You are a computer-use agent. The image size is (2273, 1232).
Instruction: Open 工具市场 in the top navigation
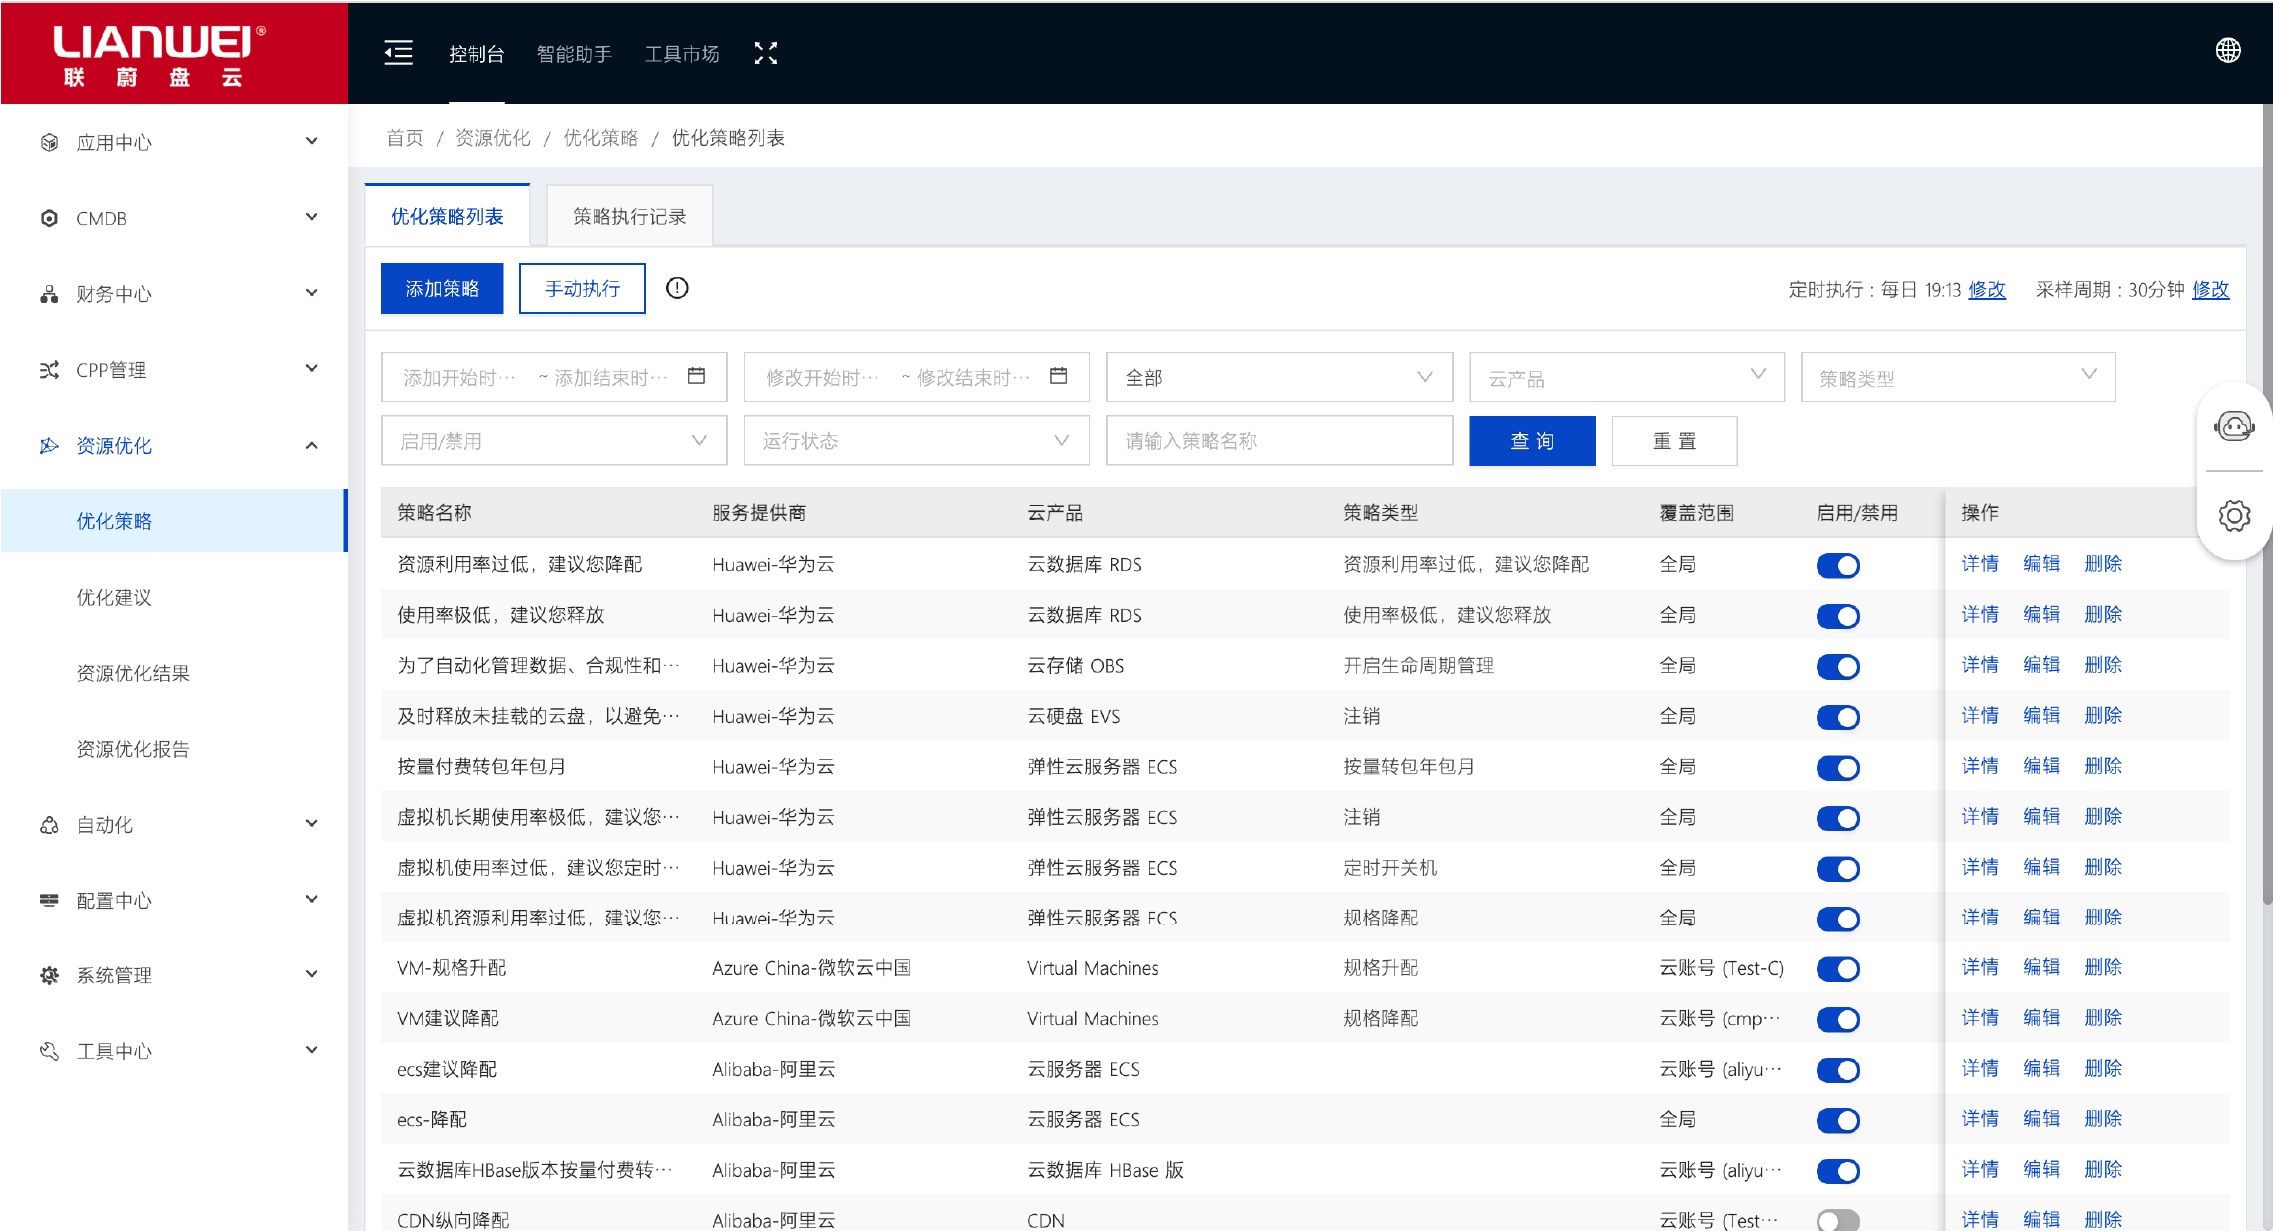[x=682, y=54]
